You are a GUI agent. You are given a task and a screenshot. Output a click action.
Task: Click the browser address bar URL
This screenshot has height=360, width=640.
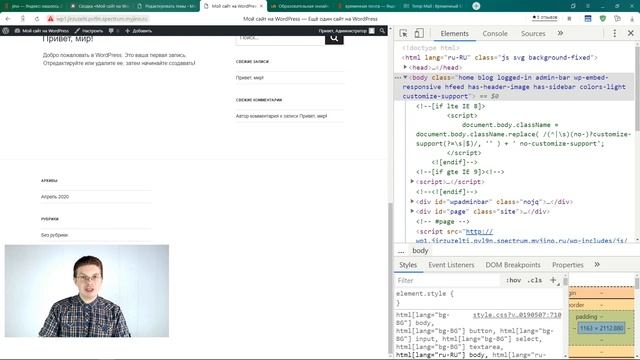(102, 19)
